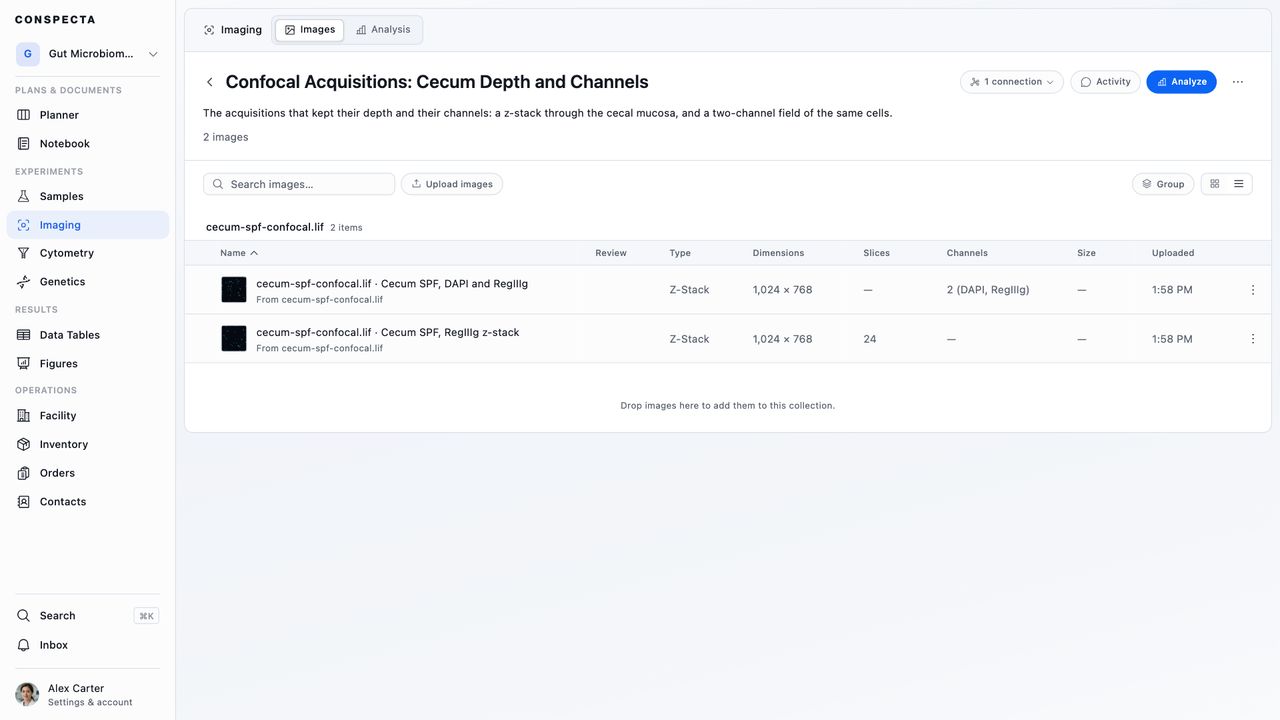Expand the Gut Microbiome workspace switcher

pyautogui.click(x=88, y=54)
